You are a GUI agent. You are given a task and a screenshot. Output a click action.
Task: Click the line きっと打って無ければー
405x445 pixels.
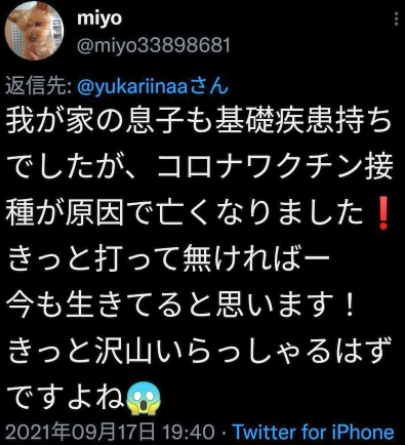(x=169, y=259)
